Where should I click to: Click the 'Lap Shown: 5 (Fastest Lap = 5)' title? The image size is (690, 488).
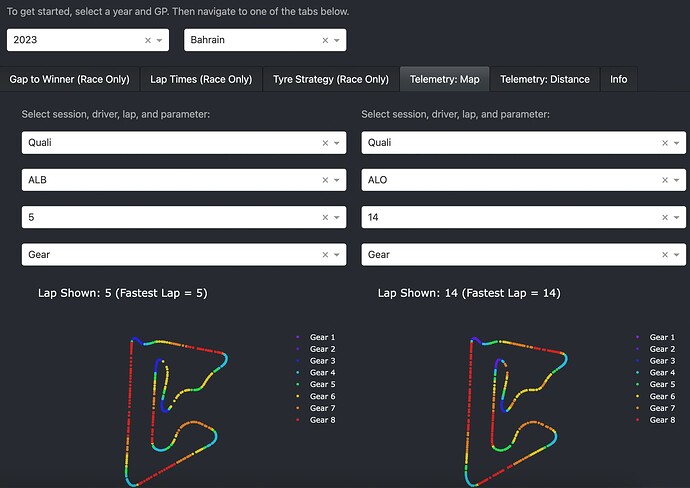click(x=123, y=293)
